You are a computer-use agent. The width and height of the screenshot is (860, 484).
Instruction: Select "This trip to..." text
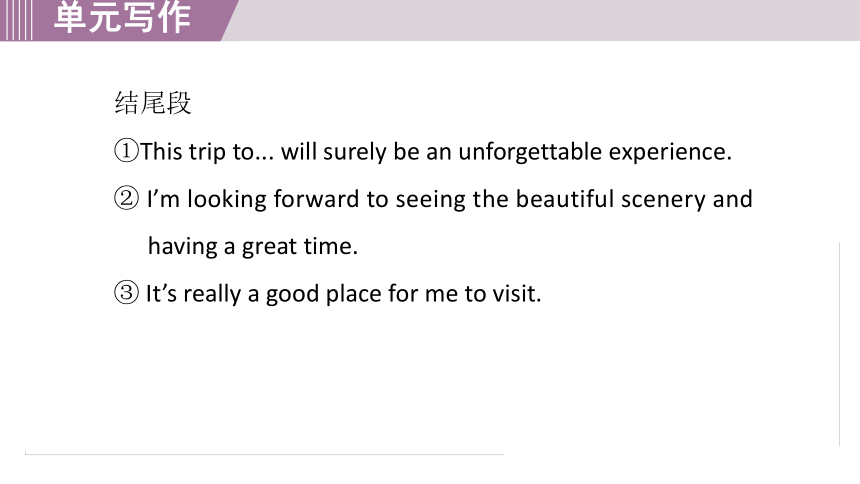[207, 152]
